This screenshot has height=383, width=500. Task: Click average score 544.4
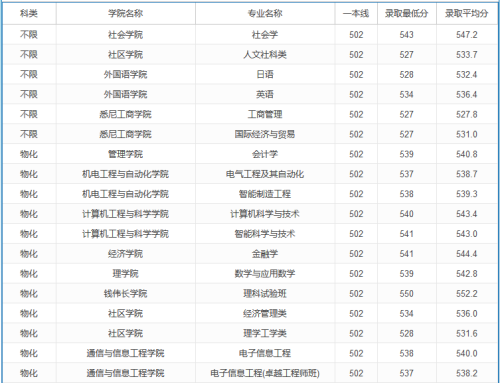(467, 254)
